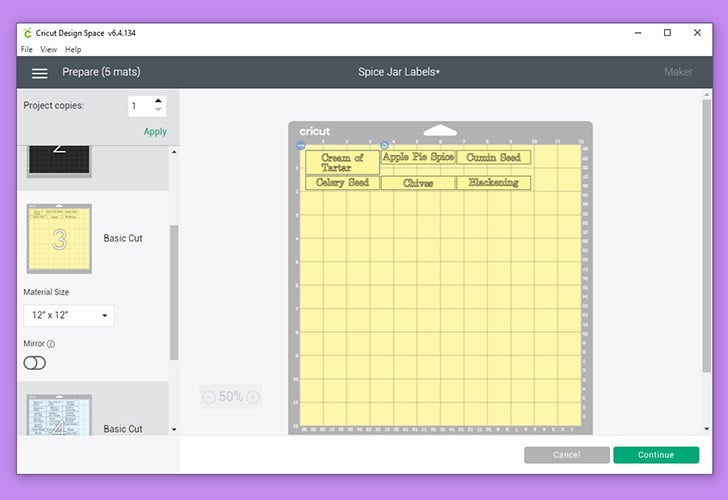Click the green Continue button
Image resolution: width=728 pixels, height=500 pixels.
[656, 455]
